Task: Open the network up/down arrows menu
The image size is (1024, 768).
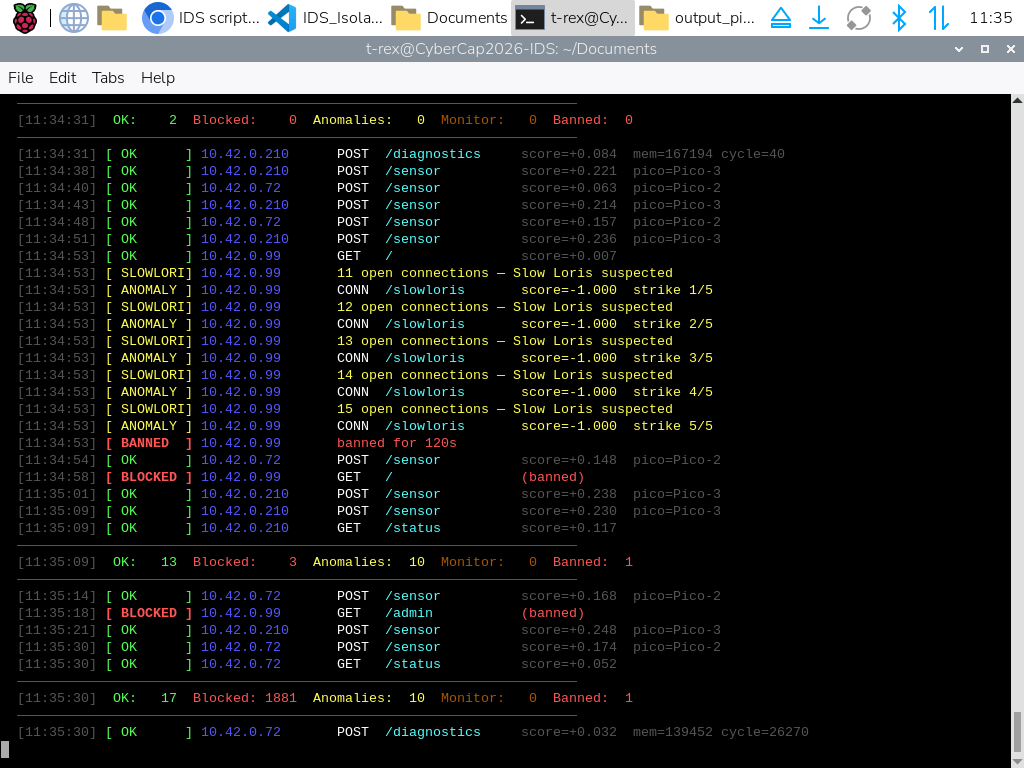Action: (938, 18)
